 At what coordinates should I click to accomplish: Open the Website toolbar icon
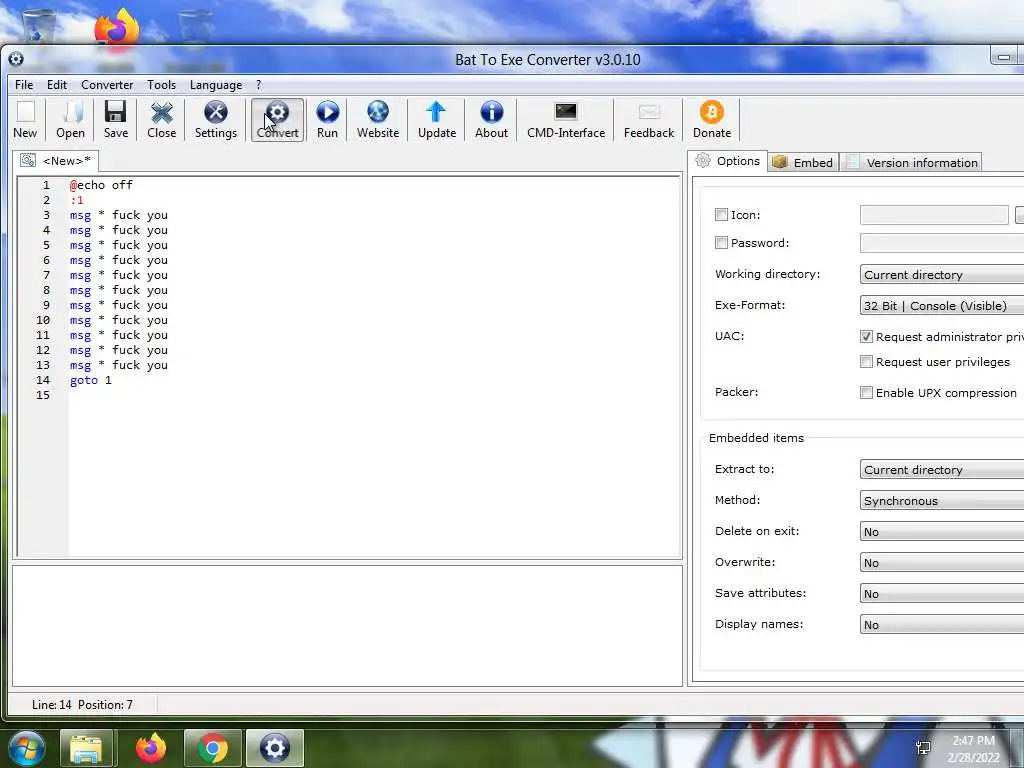[x=377, y=120]
